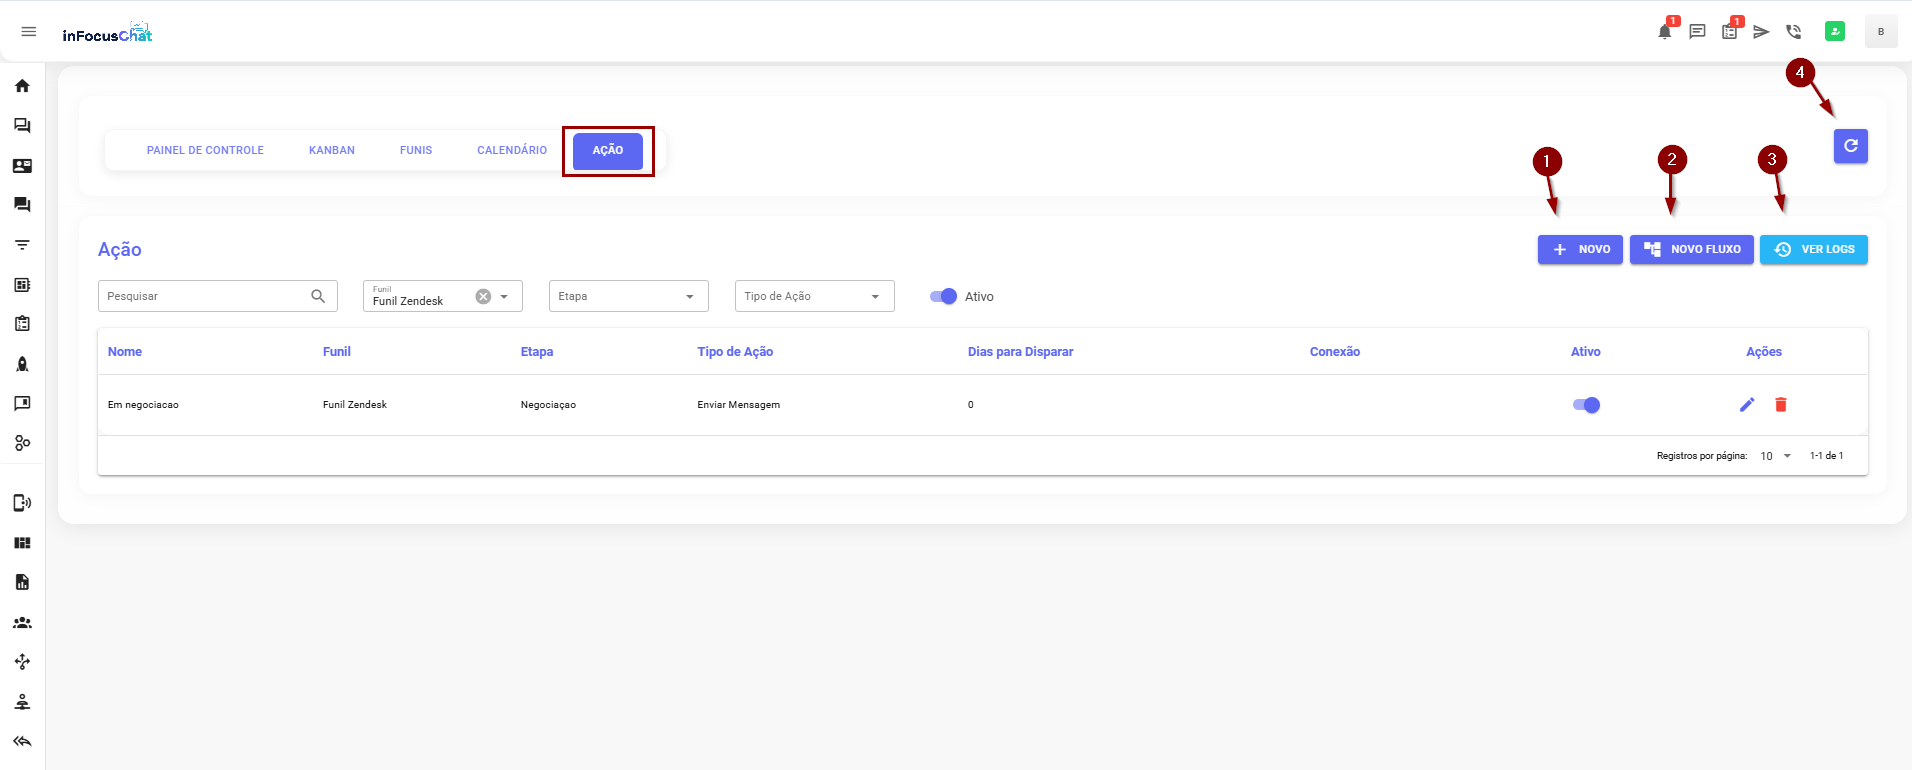The height and width of the screenshot is (770, 1912).
Task: Click the pencil edit icon in row
Action: (1747, 405)
